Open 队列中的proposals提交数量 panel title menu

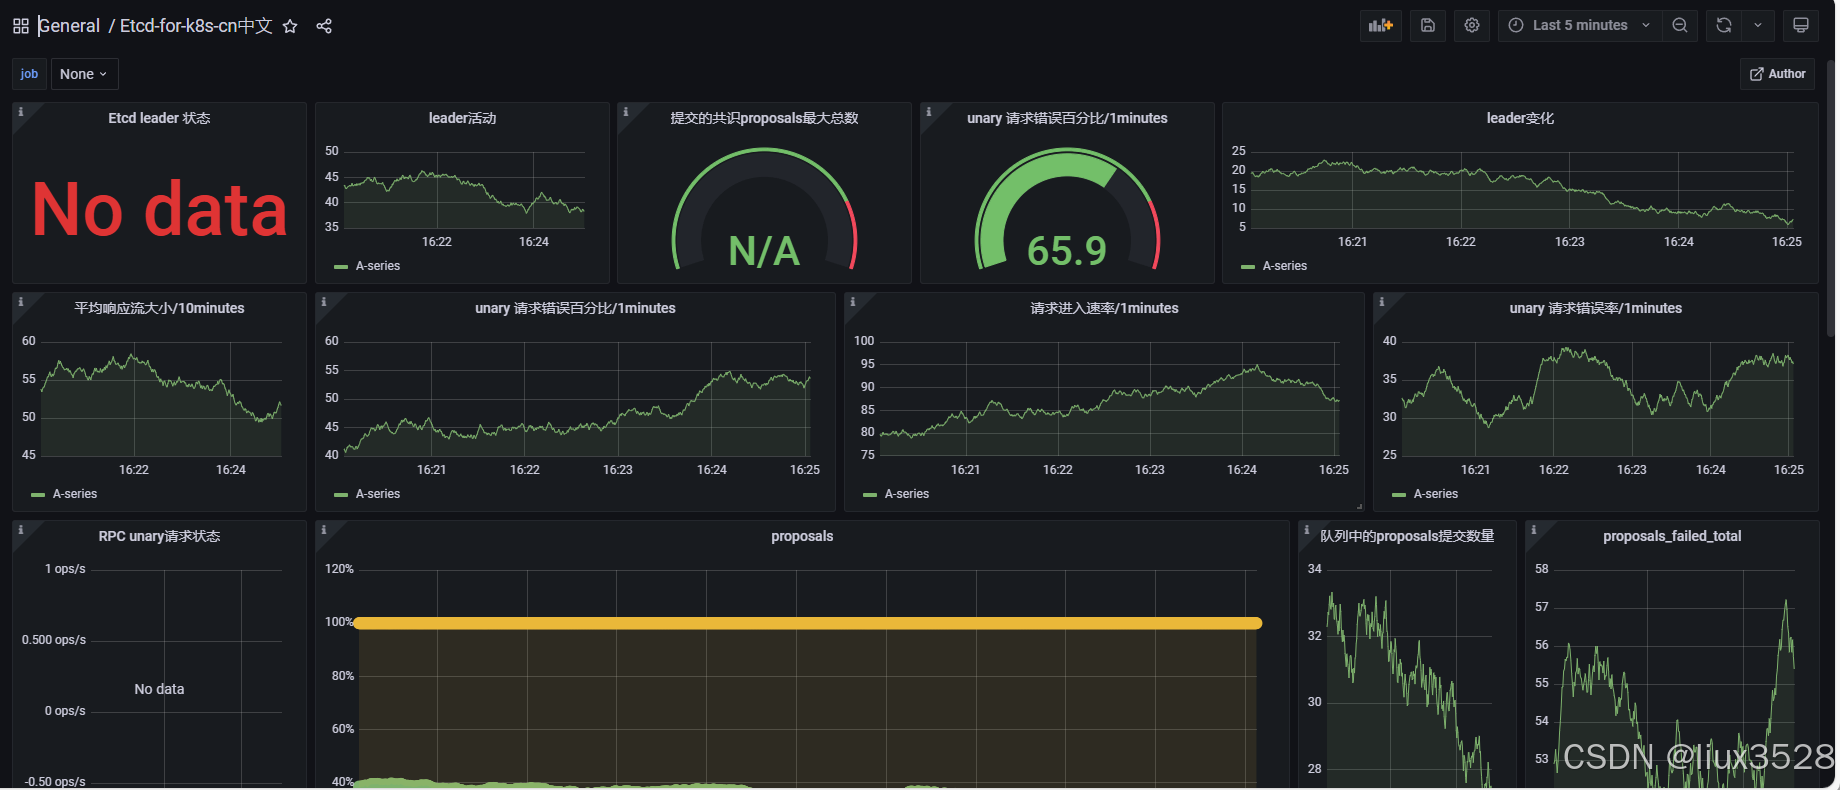[x=1407, y=536]
